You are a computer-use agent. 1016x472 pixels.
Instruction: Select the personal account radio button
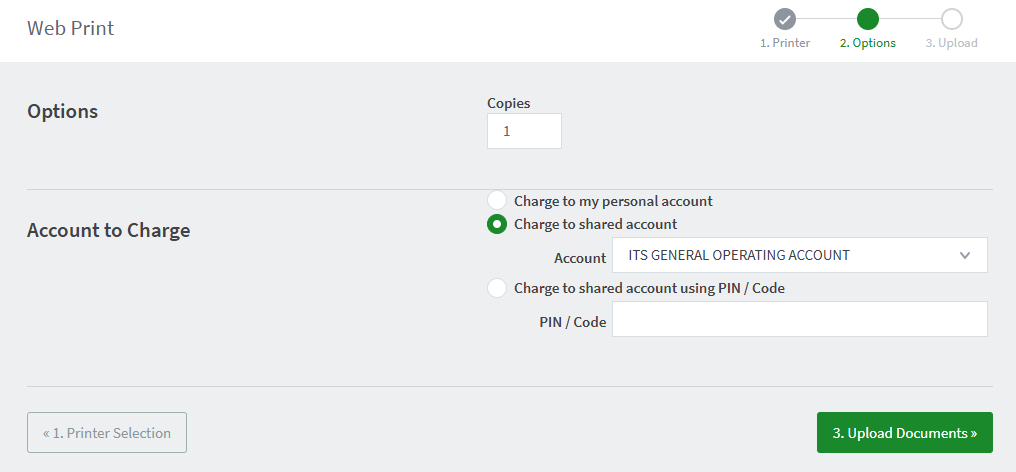(x=497, y=201)
